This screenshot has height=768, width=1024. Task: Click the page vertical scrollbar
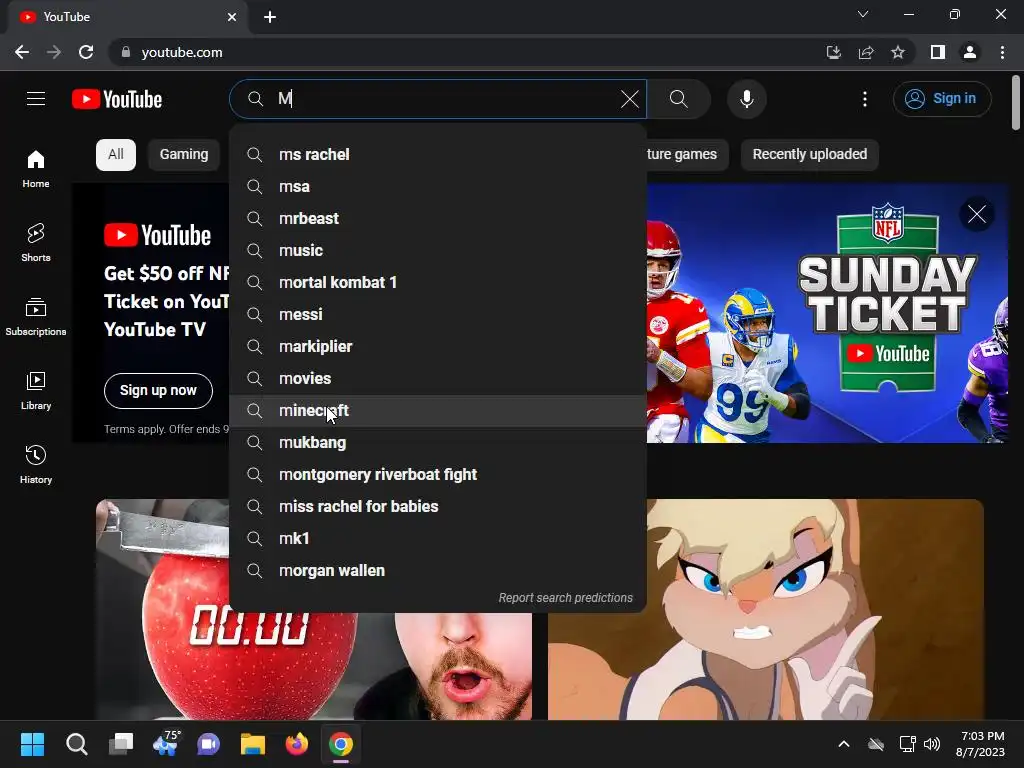click(1016, 103)
